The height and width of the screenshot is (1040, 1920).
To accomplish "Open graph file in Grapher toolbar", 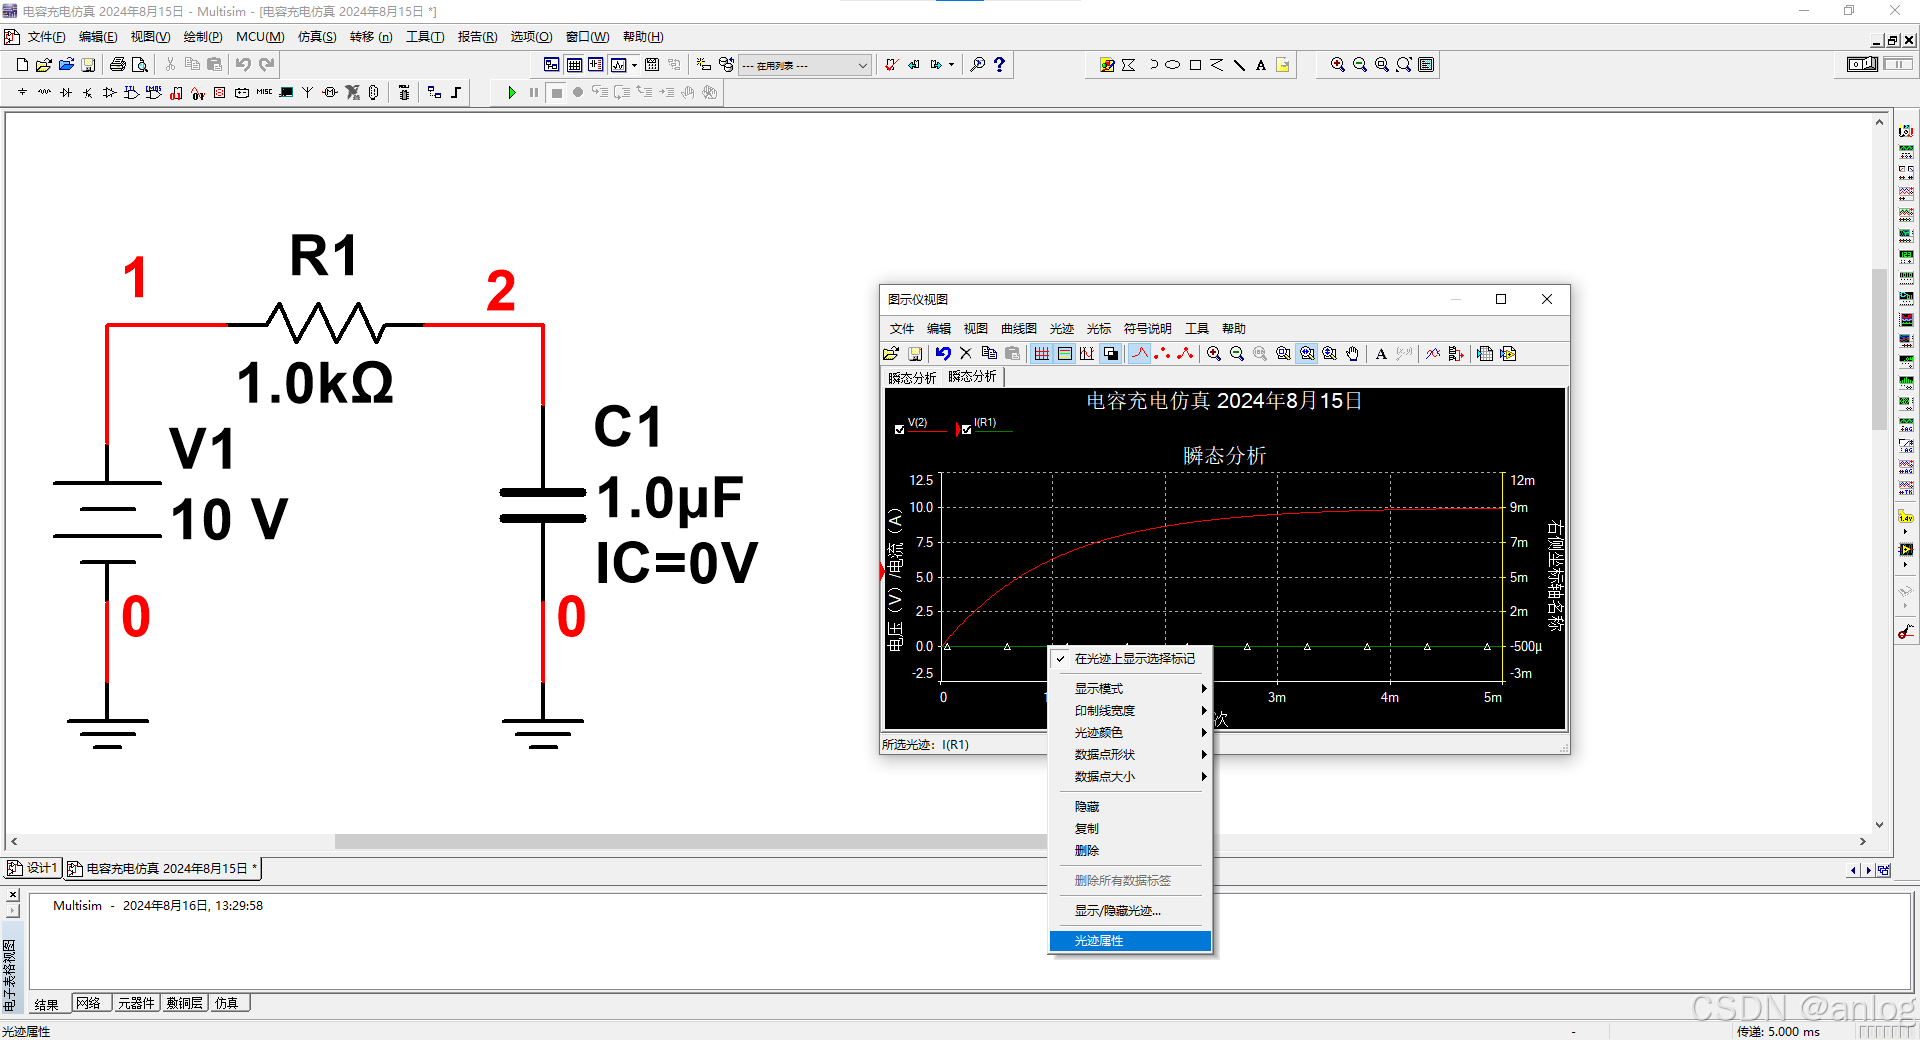I will click(x=891, y=354).
